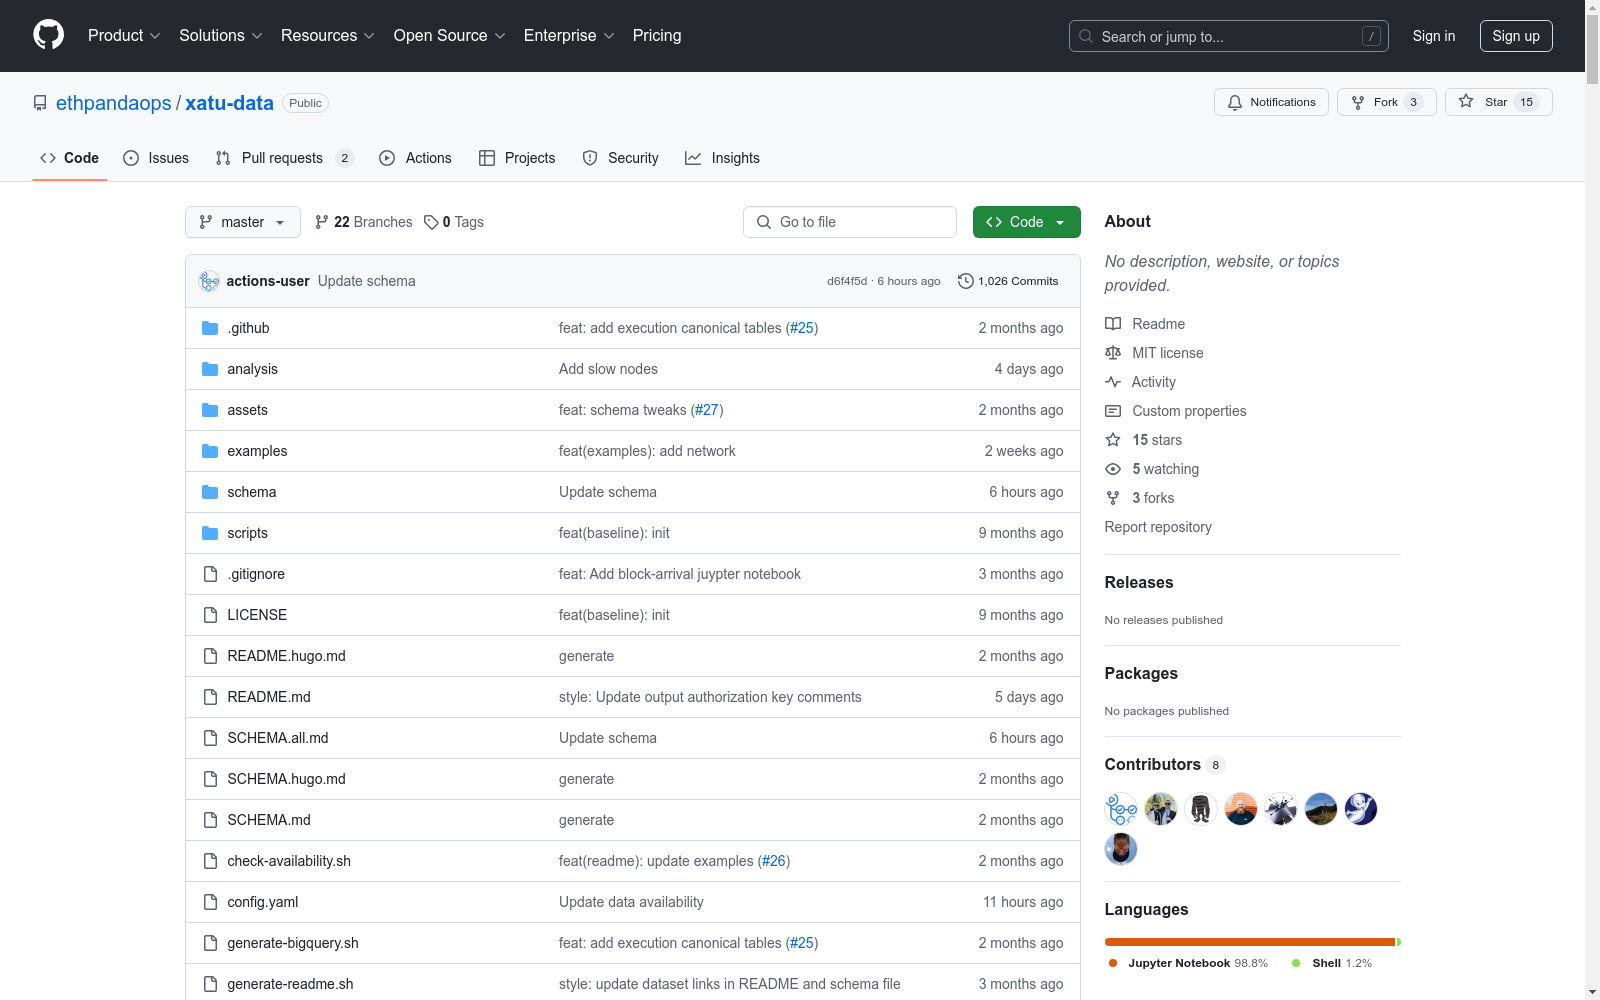Click the config.yaml file icon
This screenshot has width=1600, height=1000.
(210, 902)
